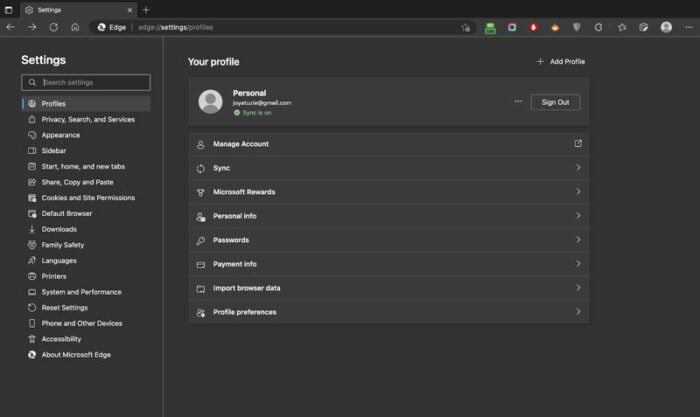Open Collections icon in toolbar
This screenshot has width=700, height=417.
point(643,27)
